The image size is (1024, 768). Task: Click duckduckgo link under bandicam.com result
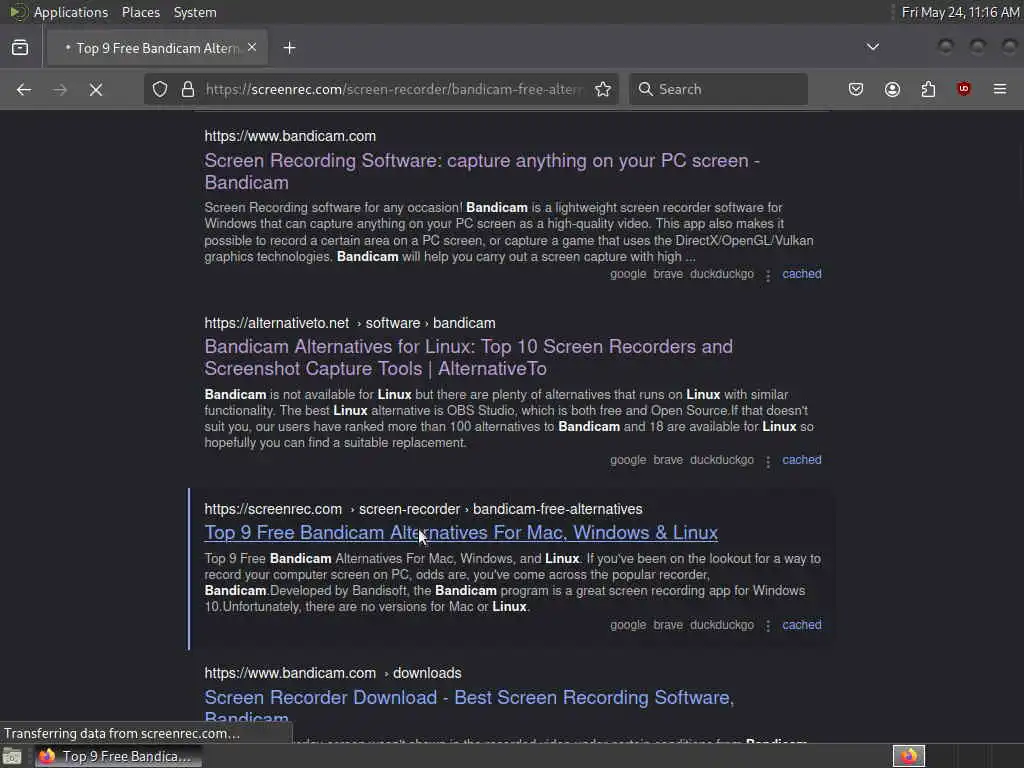[722, 274]
